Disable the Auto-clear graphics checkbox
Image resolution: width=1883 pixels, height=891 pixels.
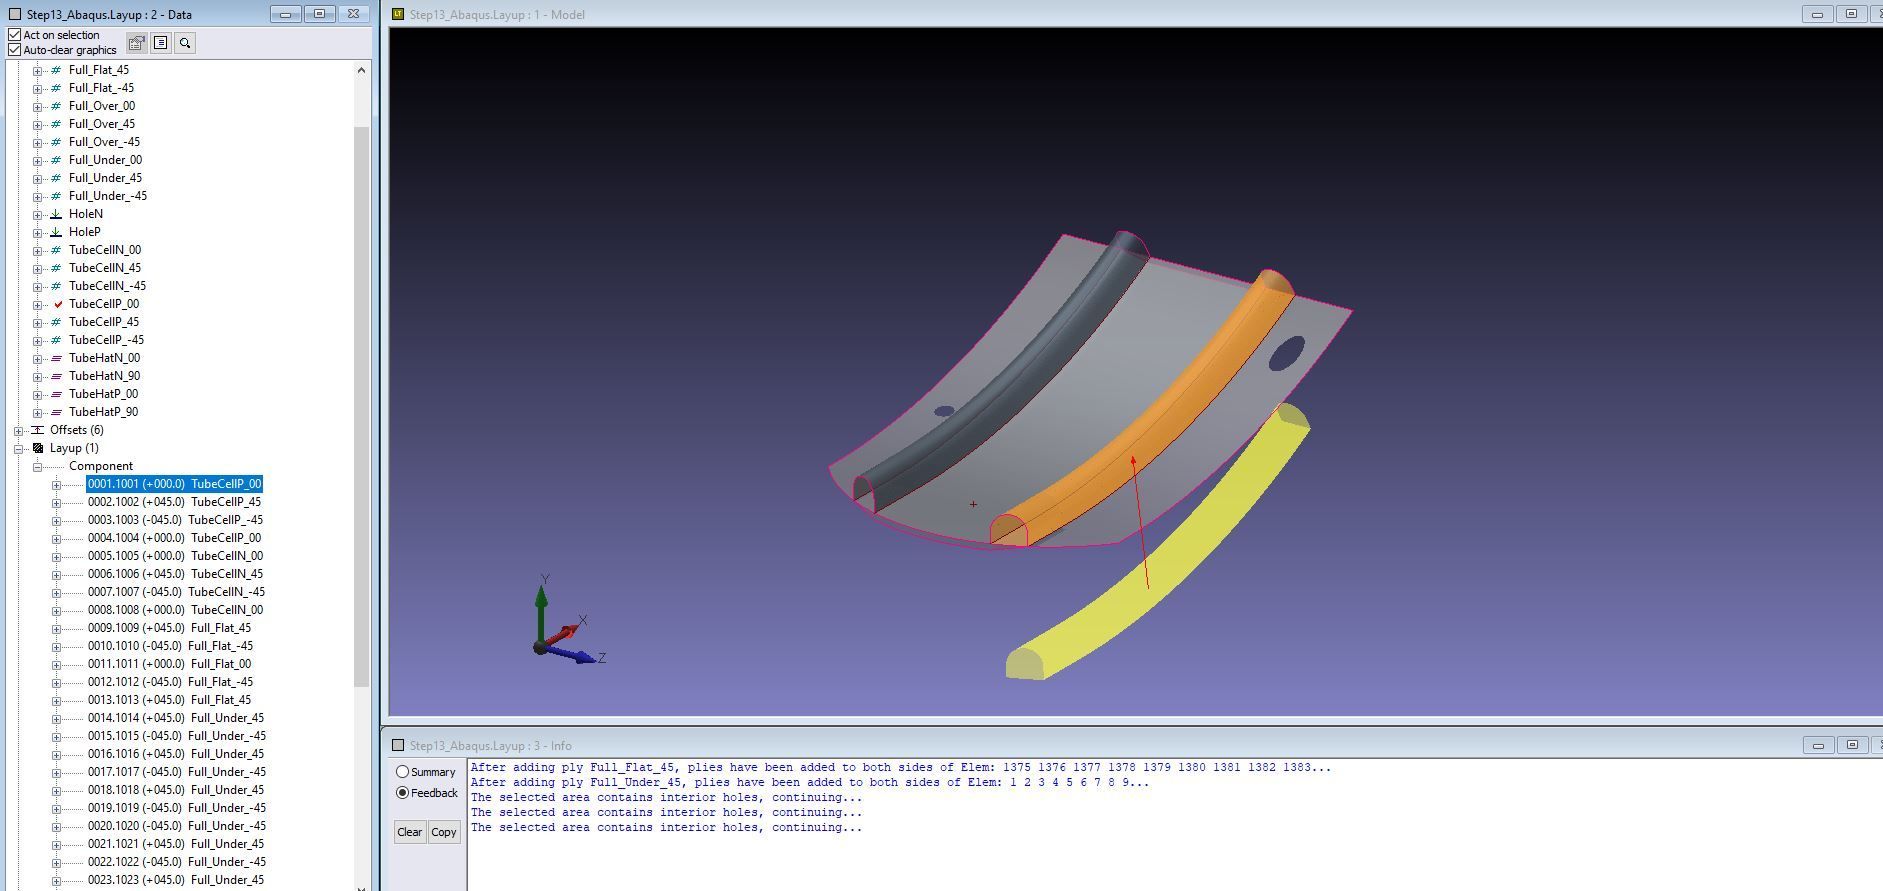15,50
